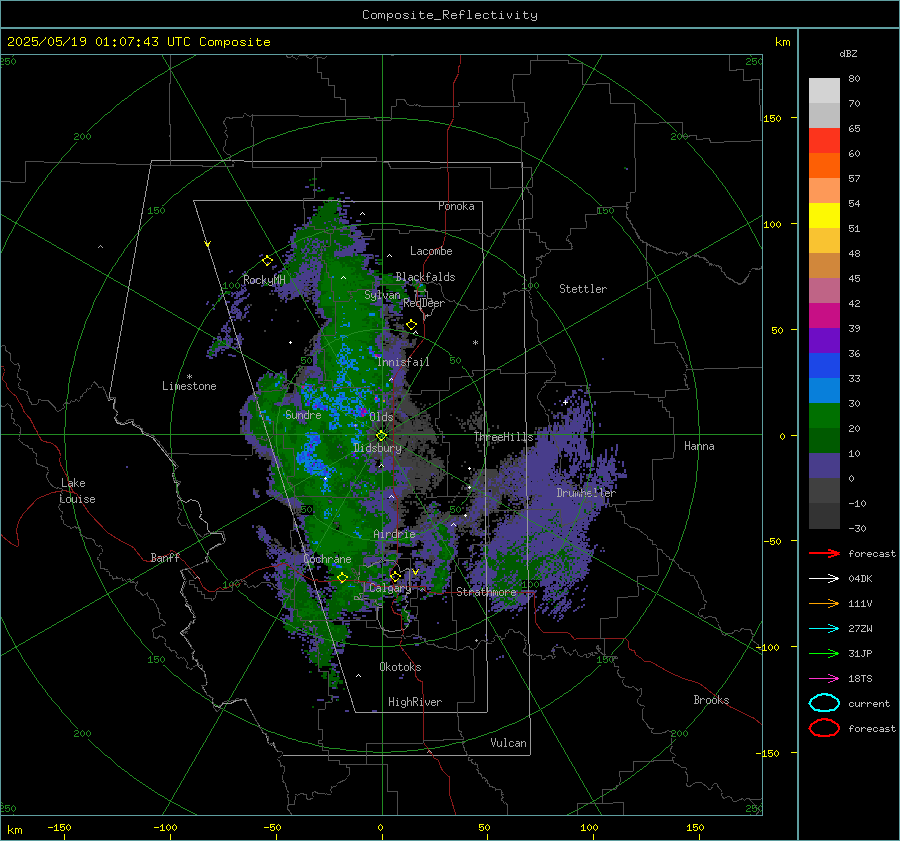
Task: Click the cyan 'current' ellipse legend icon
Action: click(x=824, y=703)
